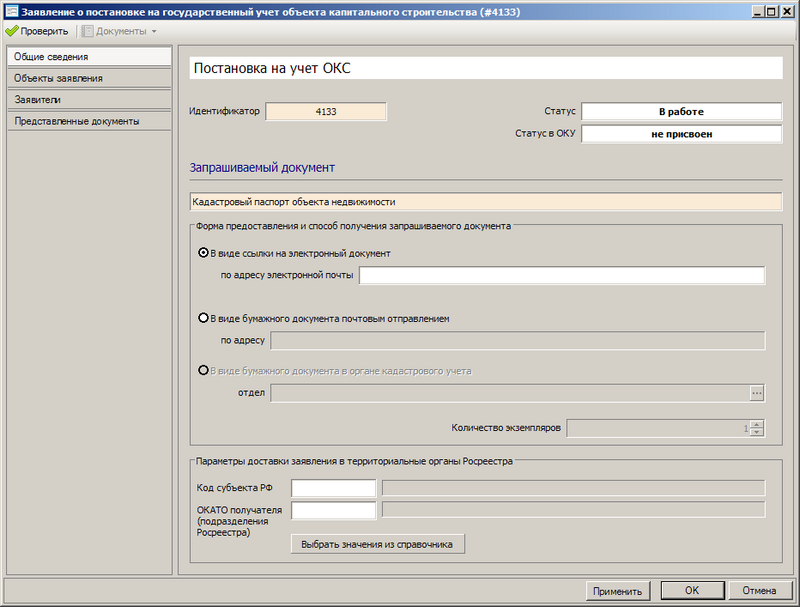
Task: Click the Применить button
Action: click(617, 590)
